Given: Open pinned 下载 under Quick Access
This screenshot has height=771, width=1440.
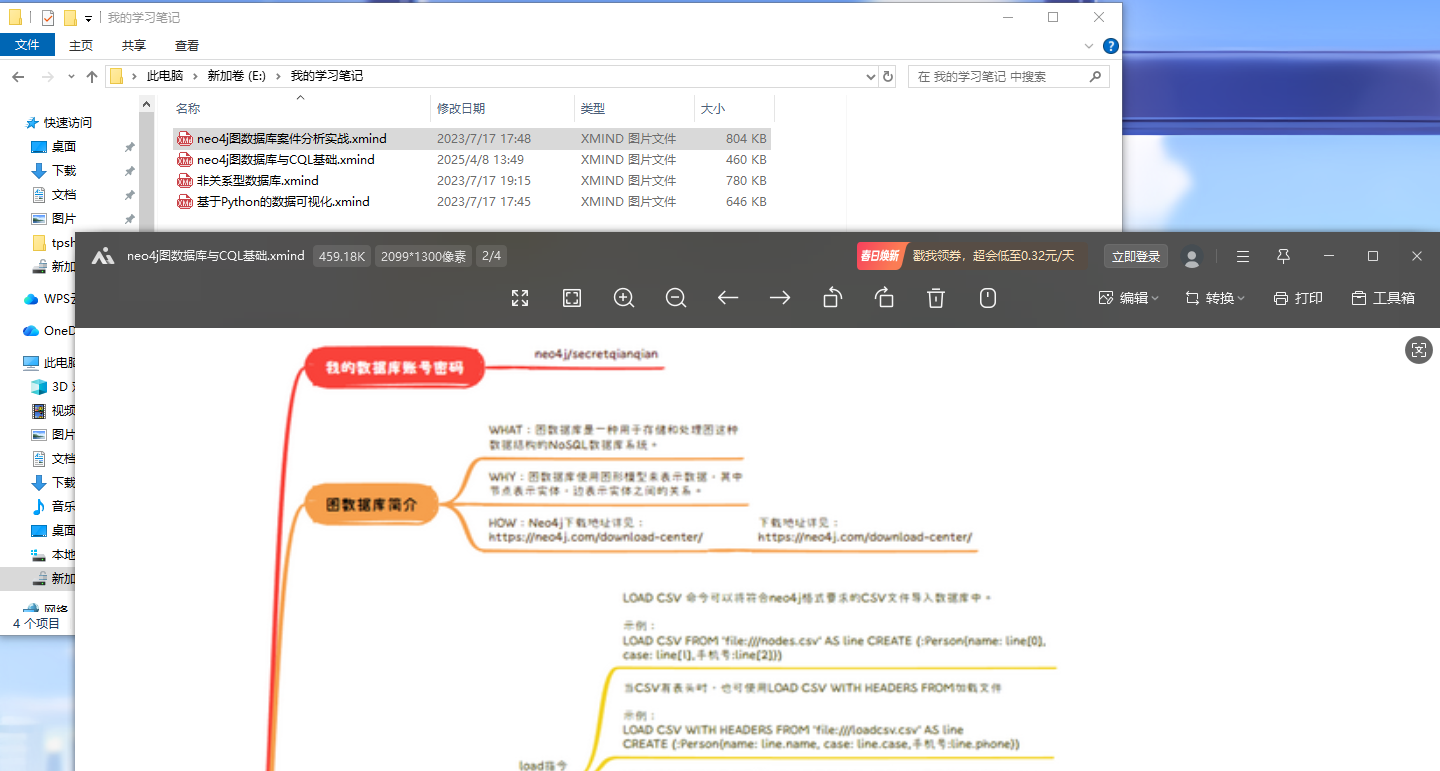Looking at the screenshot, I should [x=64, y=170].
